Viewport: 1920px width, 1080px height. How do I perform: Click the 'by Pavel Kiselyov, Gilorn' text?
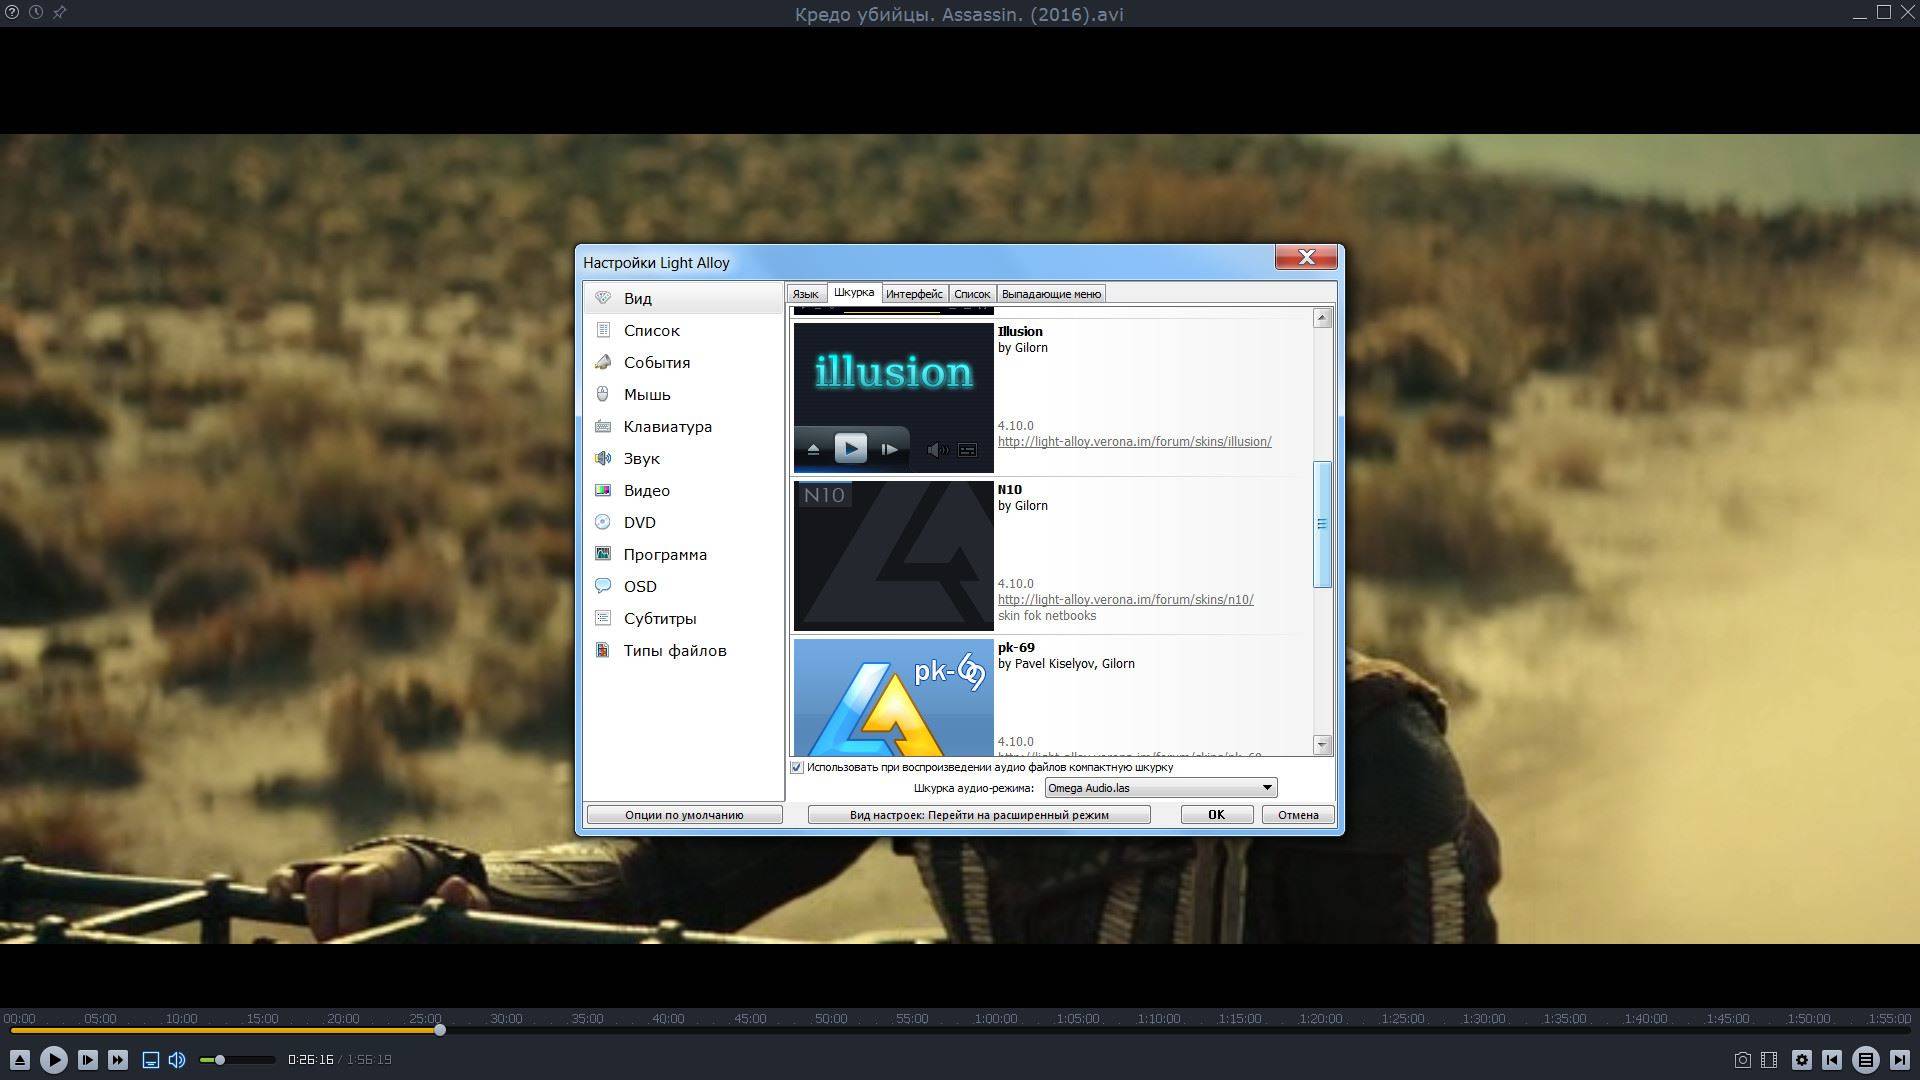pyautogui.click(x=1066, y=664)
